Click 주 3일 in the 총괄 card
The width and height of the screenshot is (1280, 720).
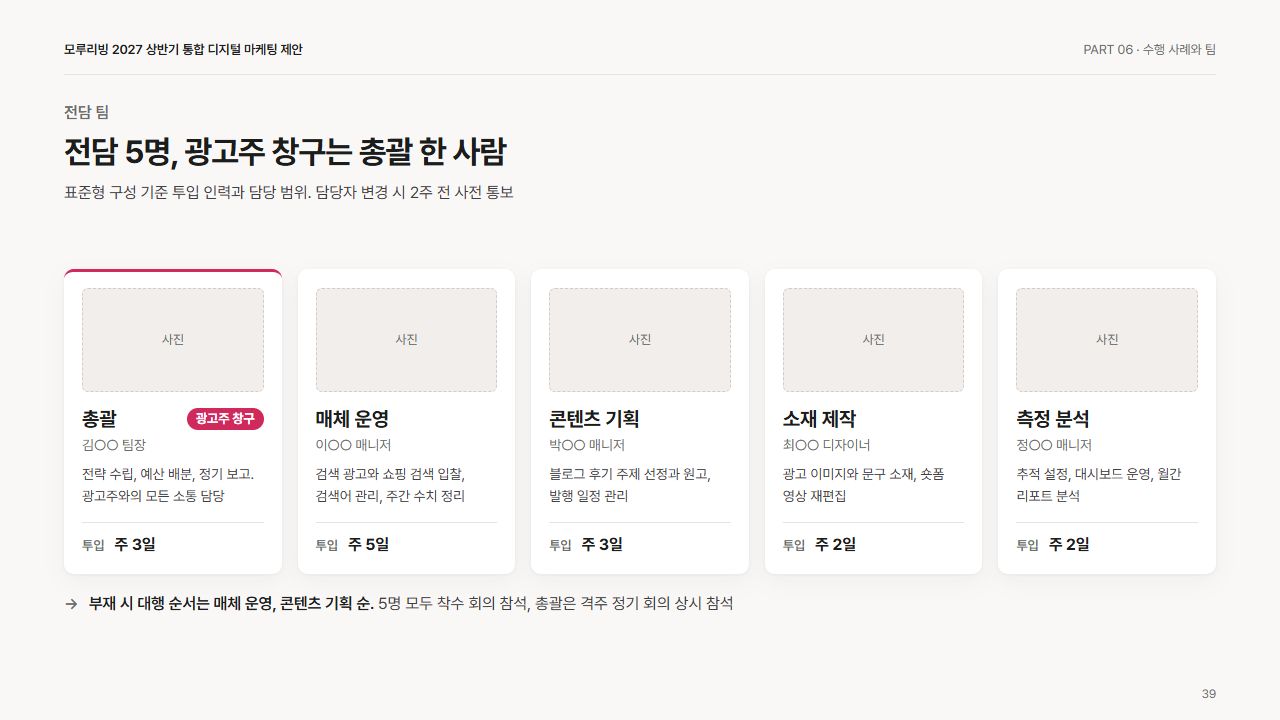(x=135, y=545)
